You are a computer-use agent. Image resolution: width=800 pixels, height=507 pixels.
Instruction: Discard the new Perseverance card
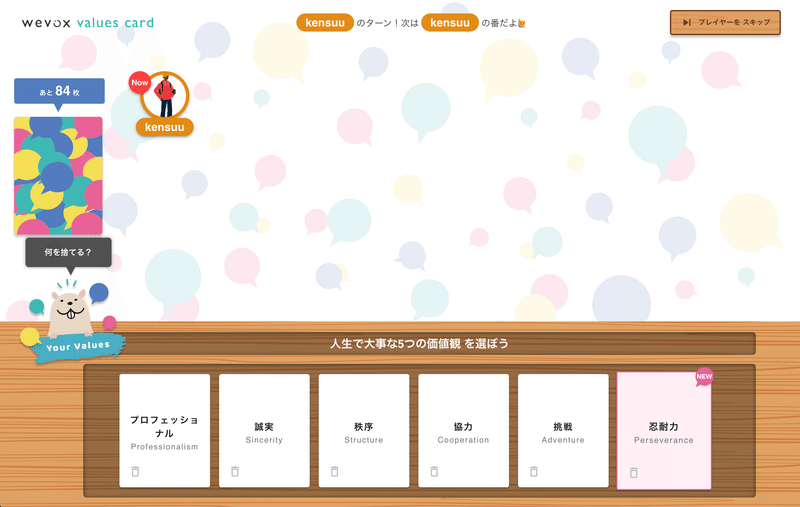[x=634, y=473]
